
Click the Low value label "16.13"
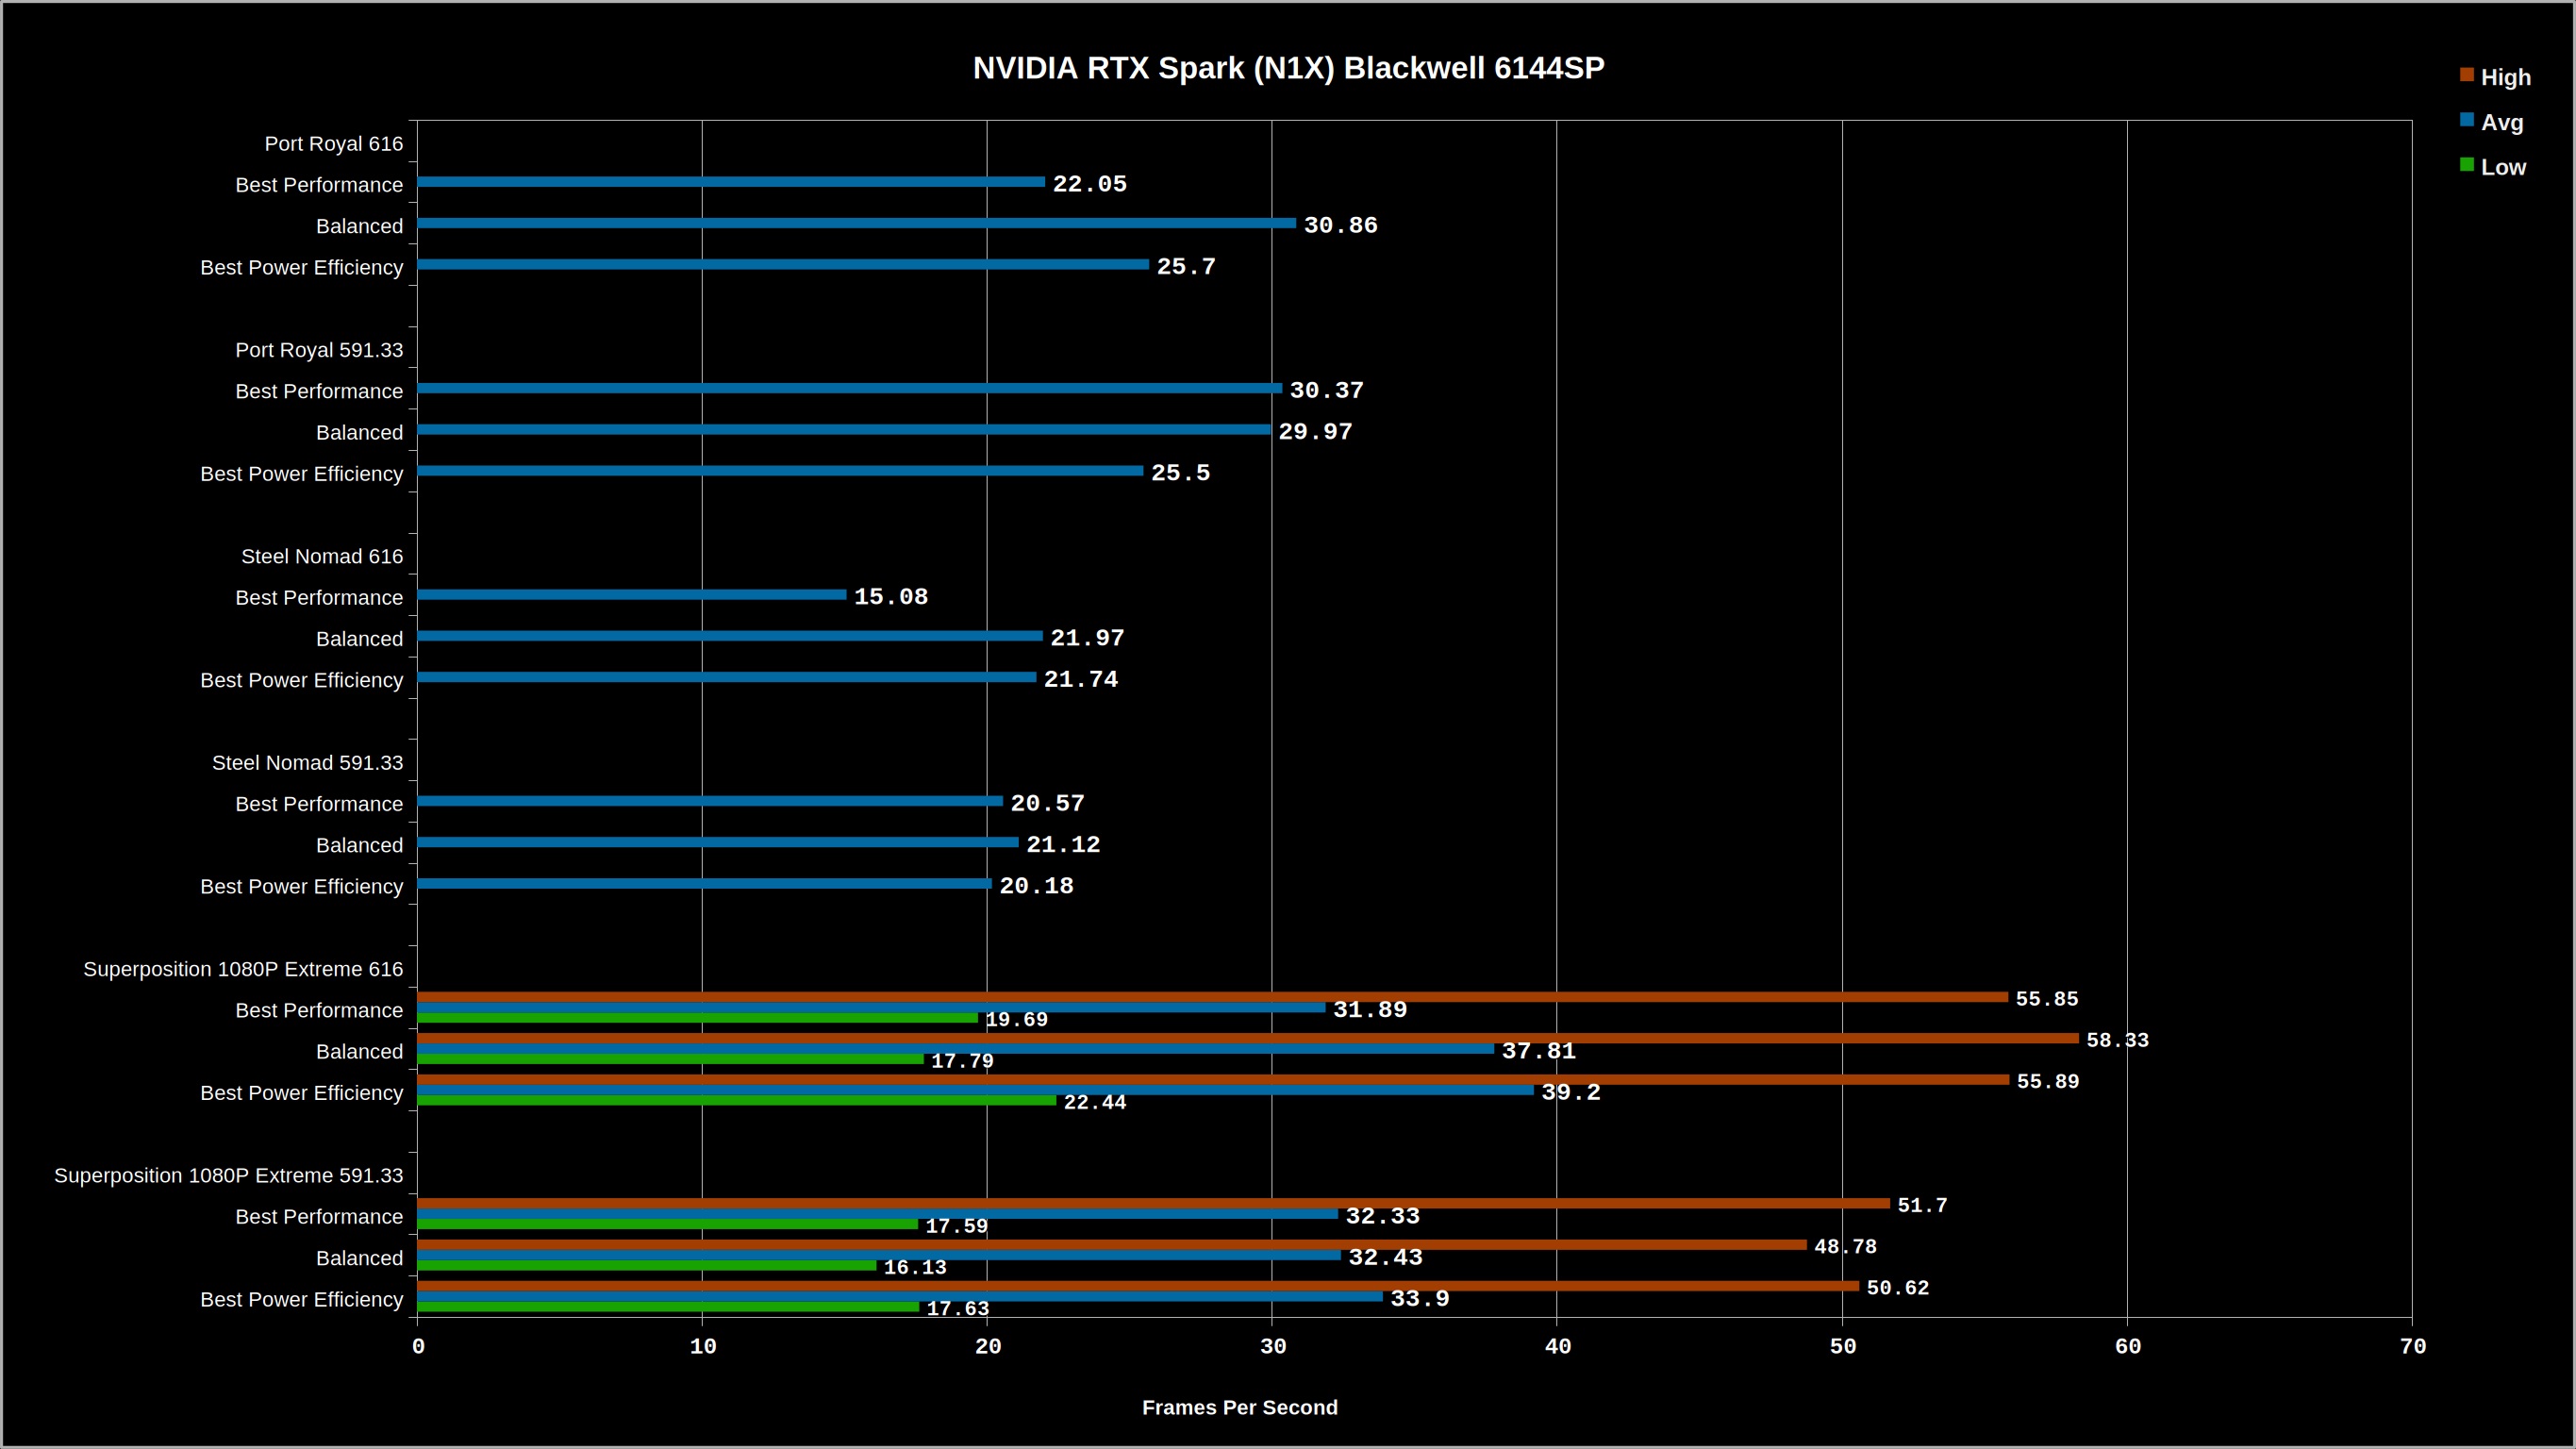click(915, 1268)
